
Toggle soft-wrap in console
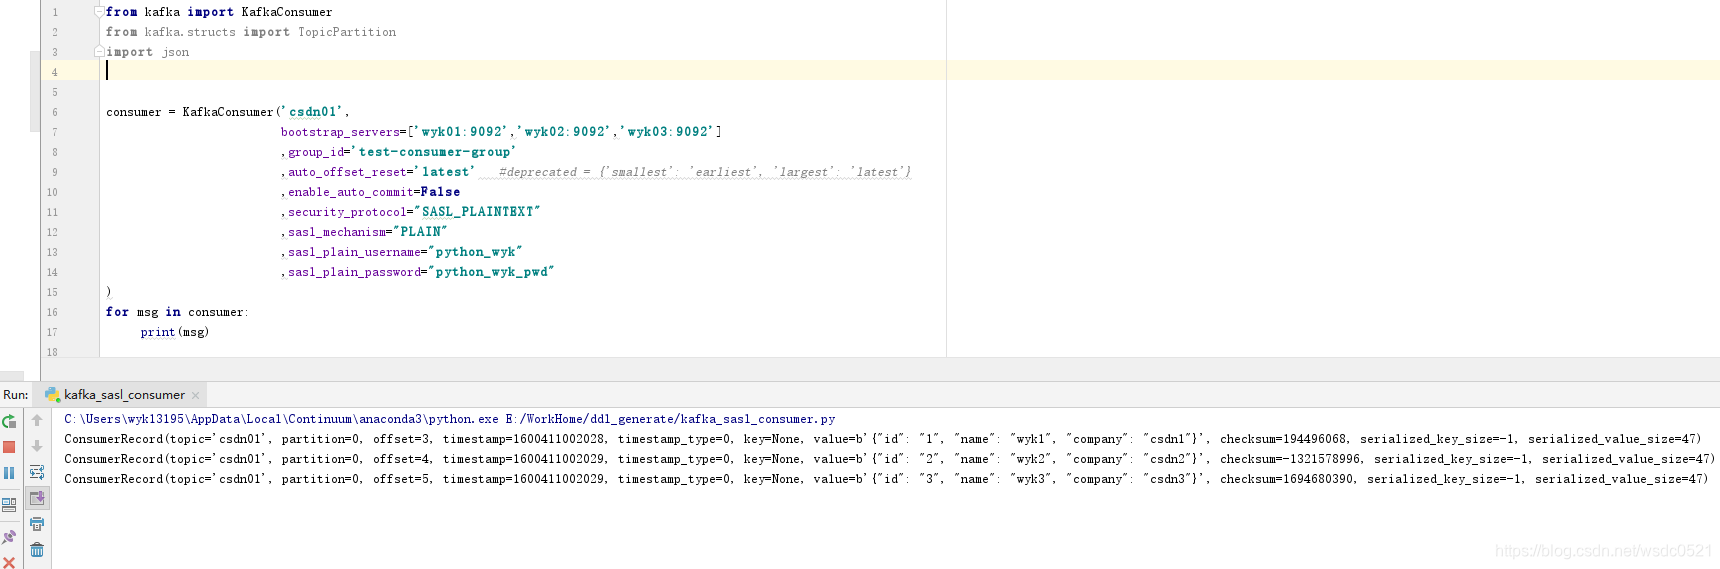(x=37, y=472)
